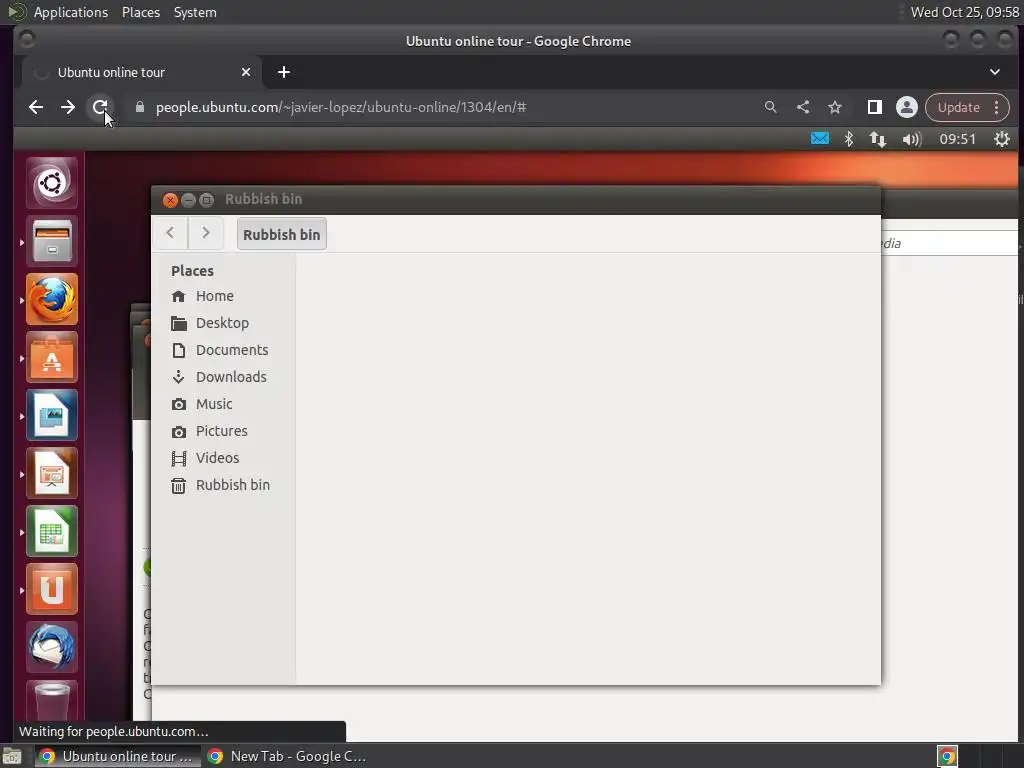Open the Chrome profile avatar

(906, 107)
